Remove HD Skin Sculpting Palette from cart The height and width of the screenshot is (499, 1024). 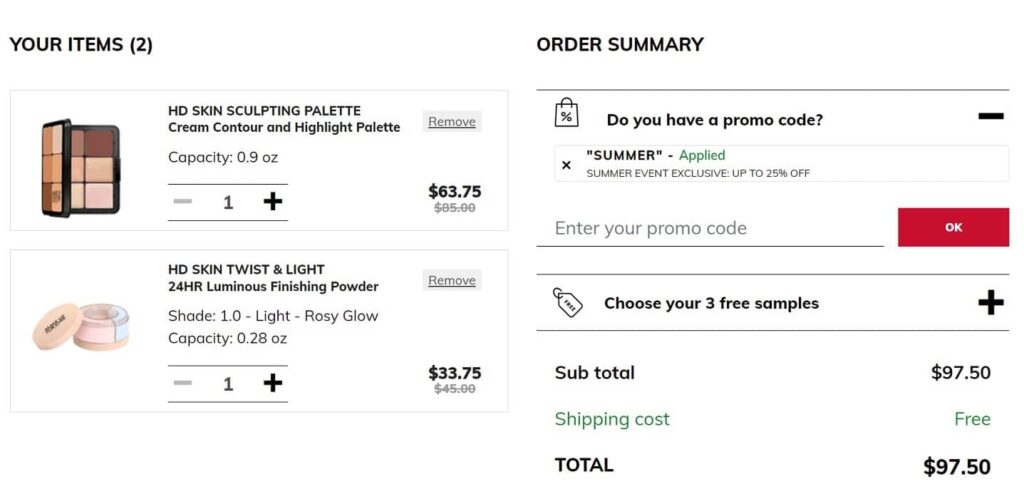[x=452, y=122]
